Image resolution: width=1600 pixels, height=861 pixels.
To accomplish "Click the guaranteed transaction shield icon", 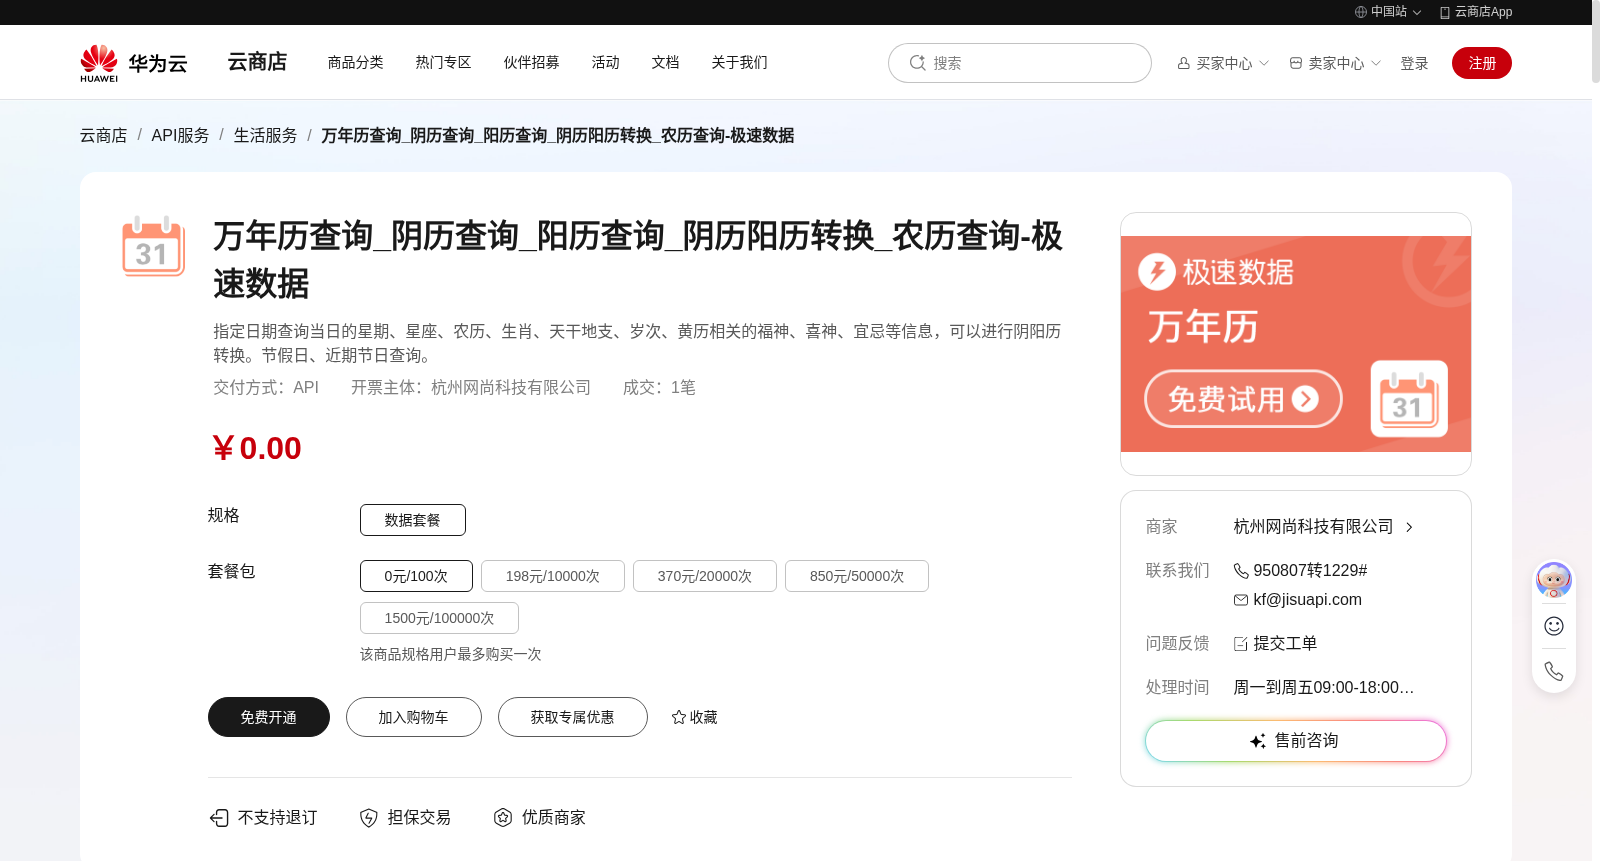I will pos(369,818).
